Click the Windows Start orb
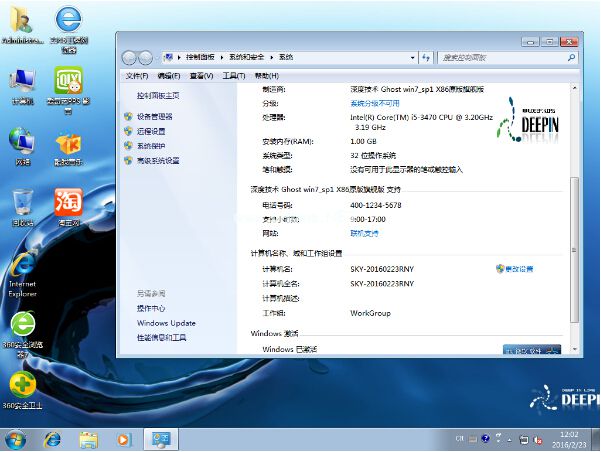601x452 pixels. [15, 440]
